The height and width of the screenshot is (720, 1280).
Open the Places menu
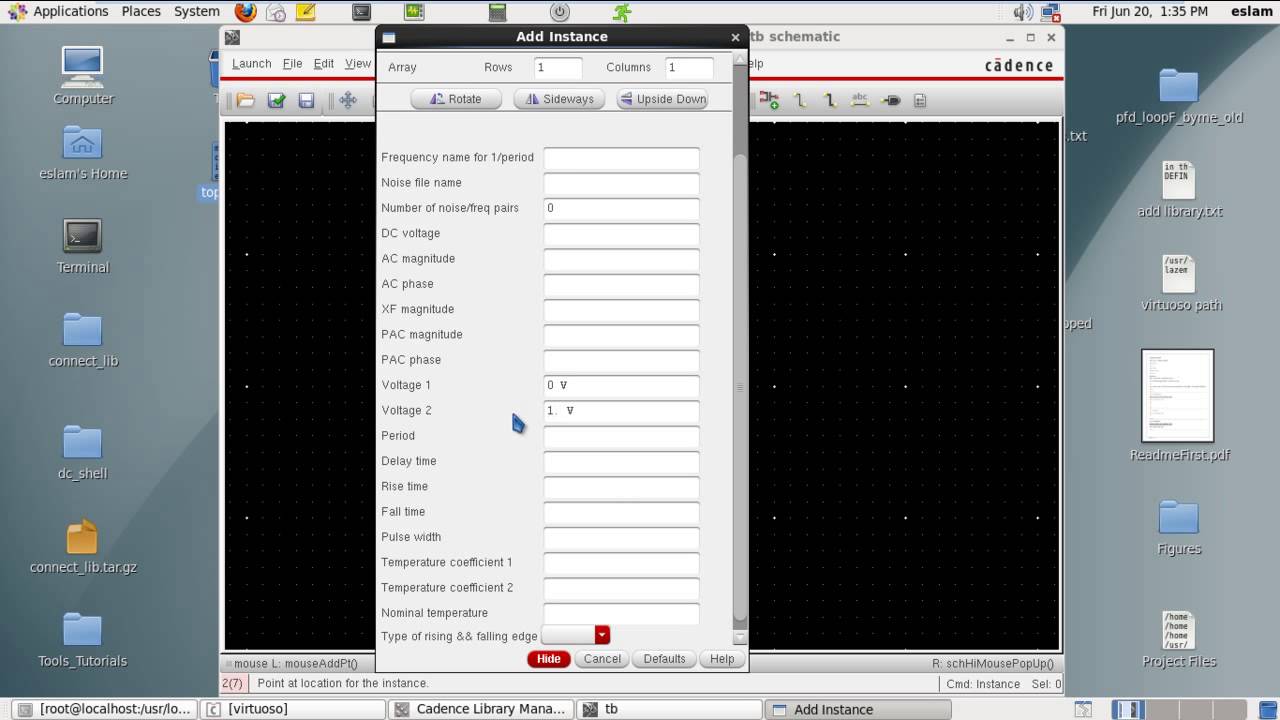141,11
